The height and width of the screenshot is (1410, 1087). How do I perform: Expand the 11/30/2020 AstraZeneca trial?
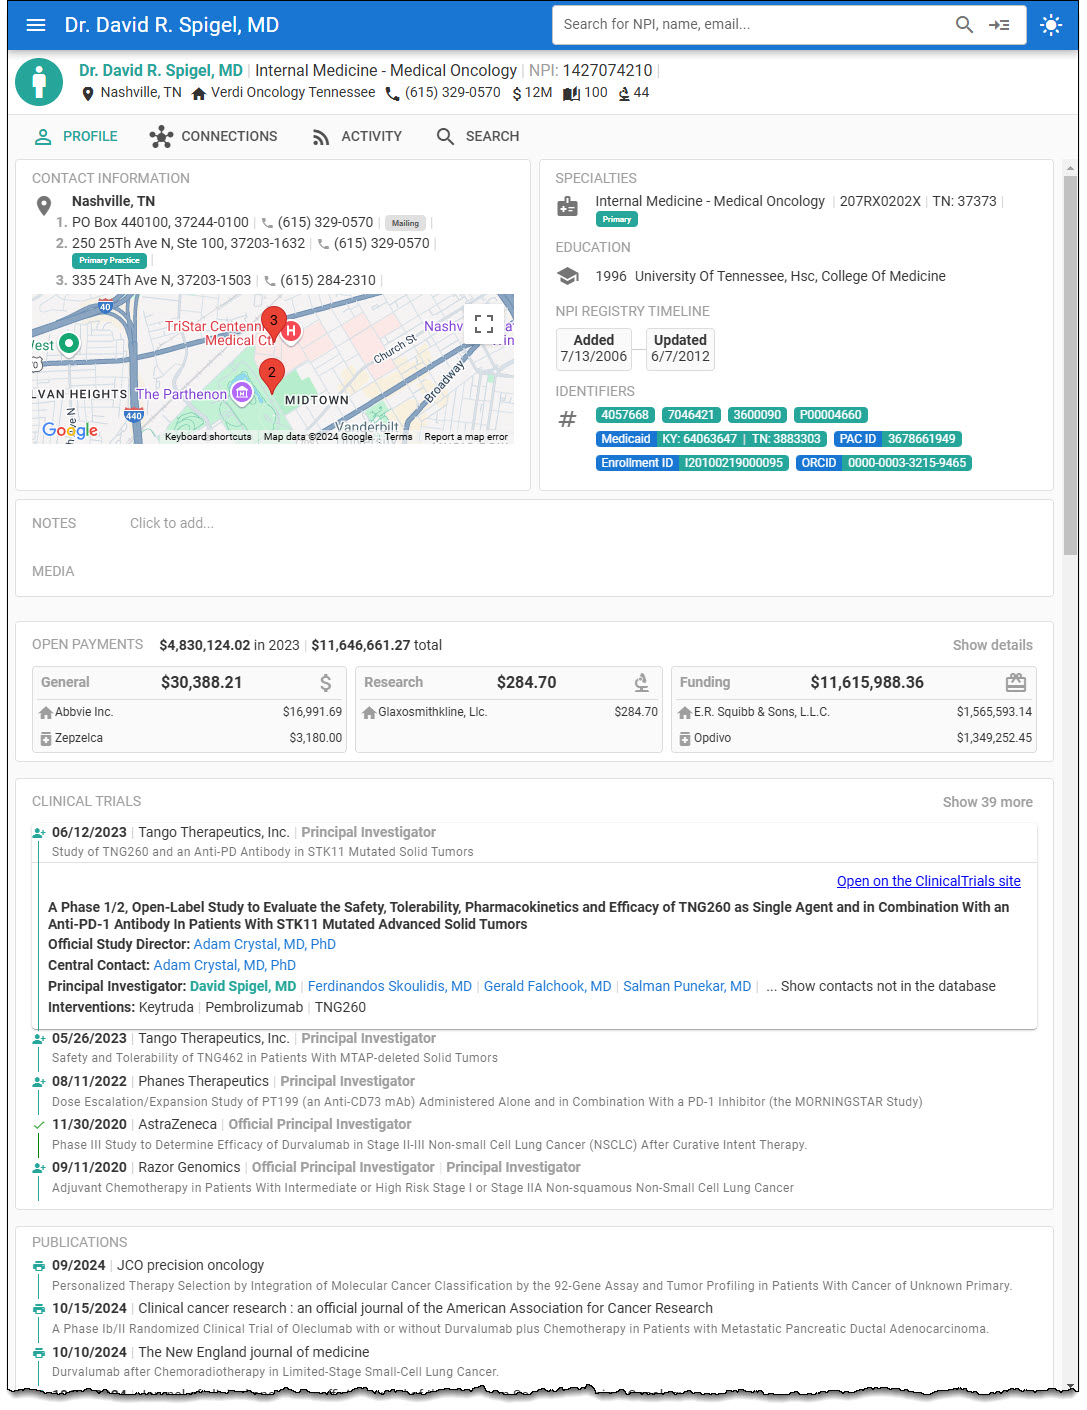pos(536,1135)
